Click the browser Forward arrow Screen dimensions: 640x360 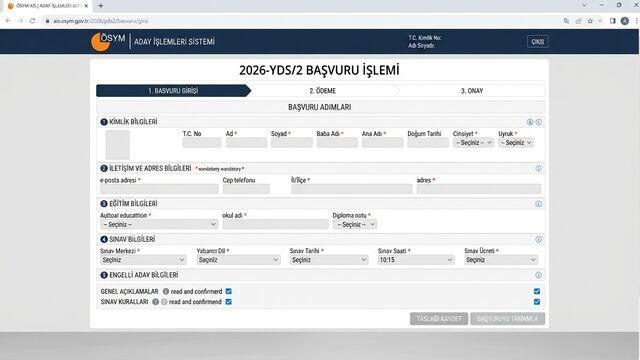coord(20,21)
